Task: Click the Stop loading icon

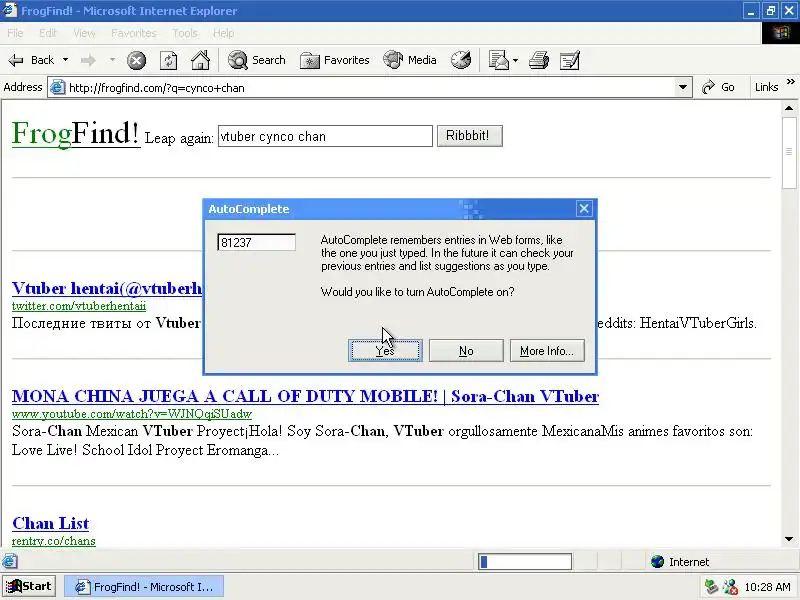Action: [136, 61]
